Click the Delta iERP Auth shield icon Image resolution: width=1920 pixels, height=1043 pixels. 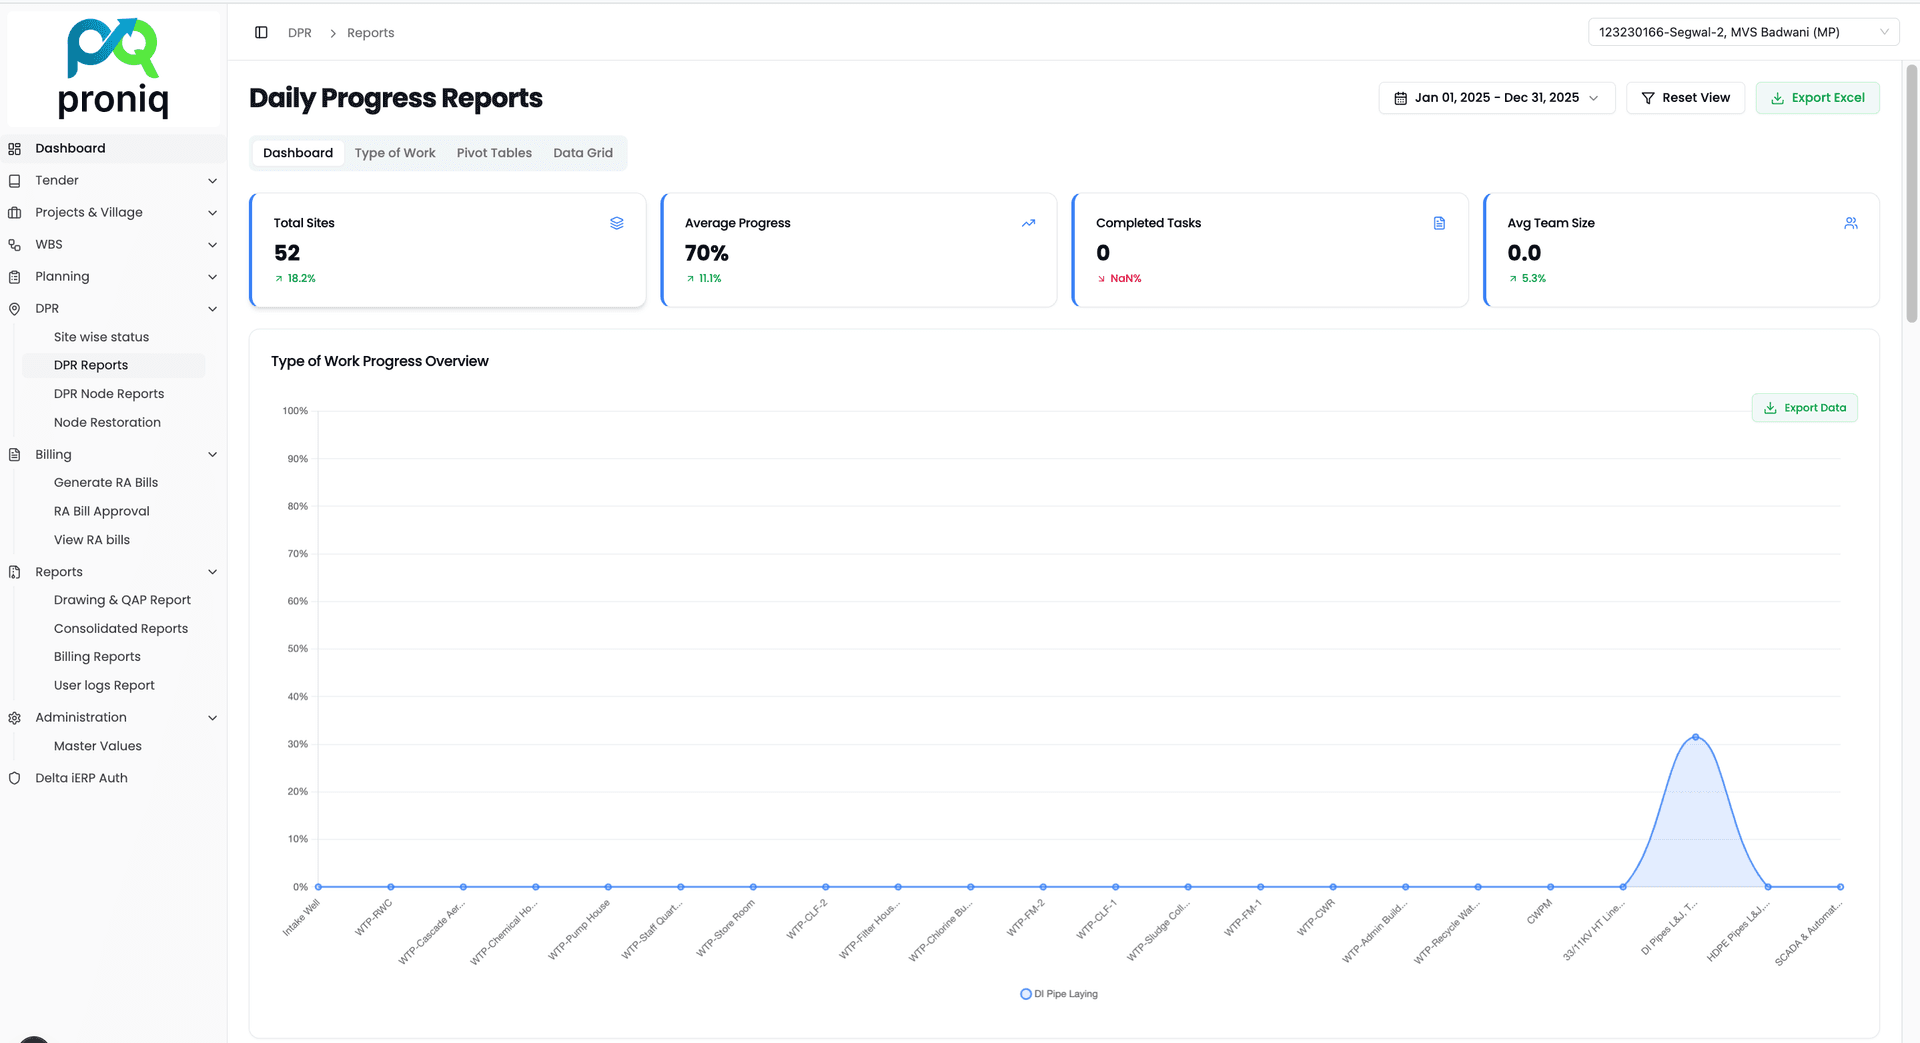tap(15, 778)
